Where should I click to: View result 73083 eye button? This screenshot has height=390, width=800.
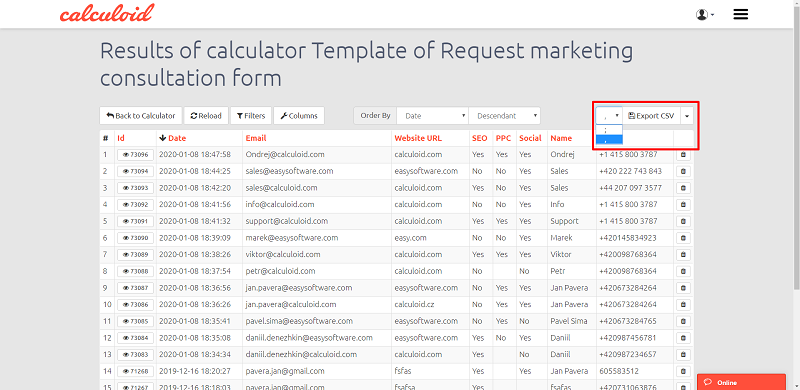(x=135, y=354)
